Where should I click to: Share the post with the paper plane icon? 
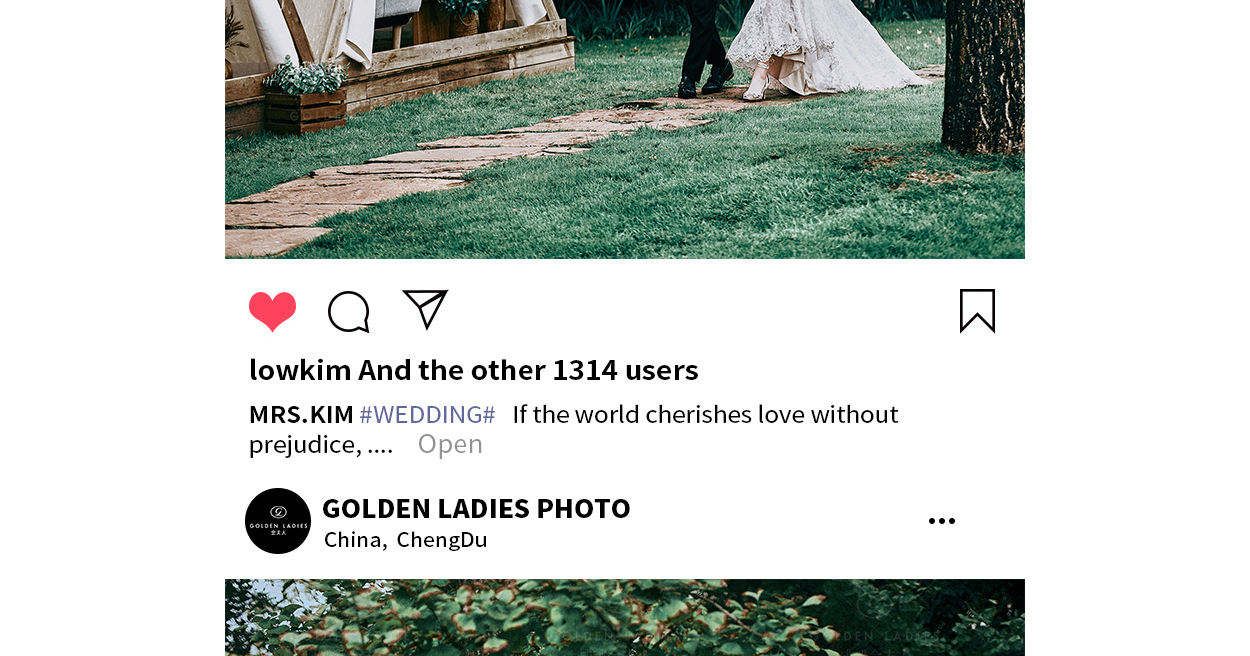[425, 309]
